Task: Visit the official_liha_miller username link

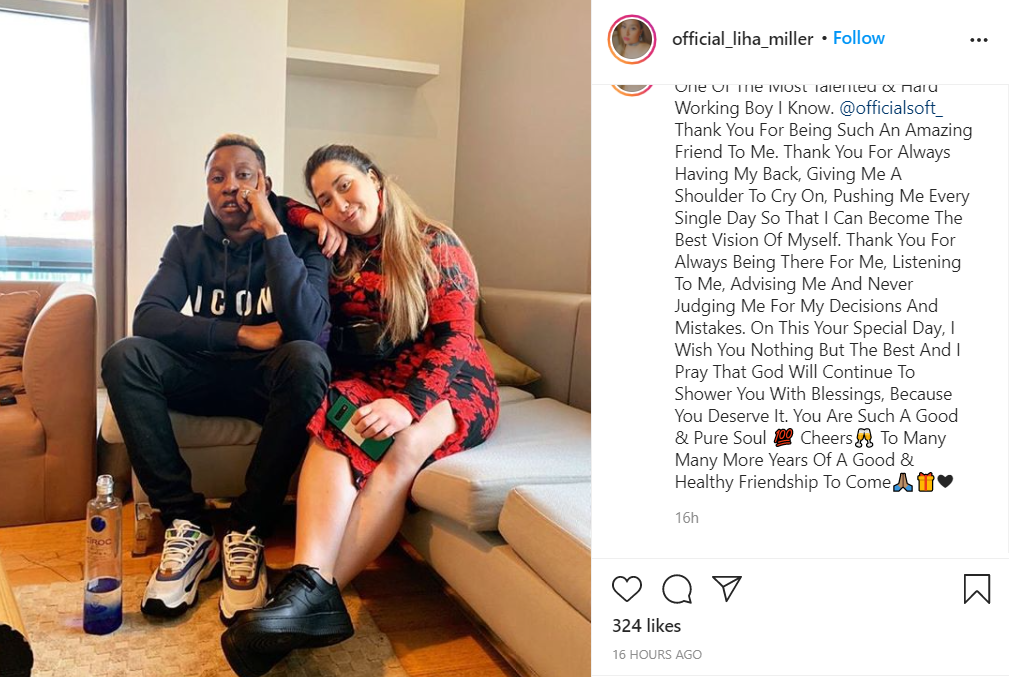Action: click(743, 39)
